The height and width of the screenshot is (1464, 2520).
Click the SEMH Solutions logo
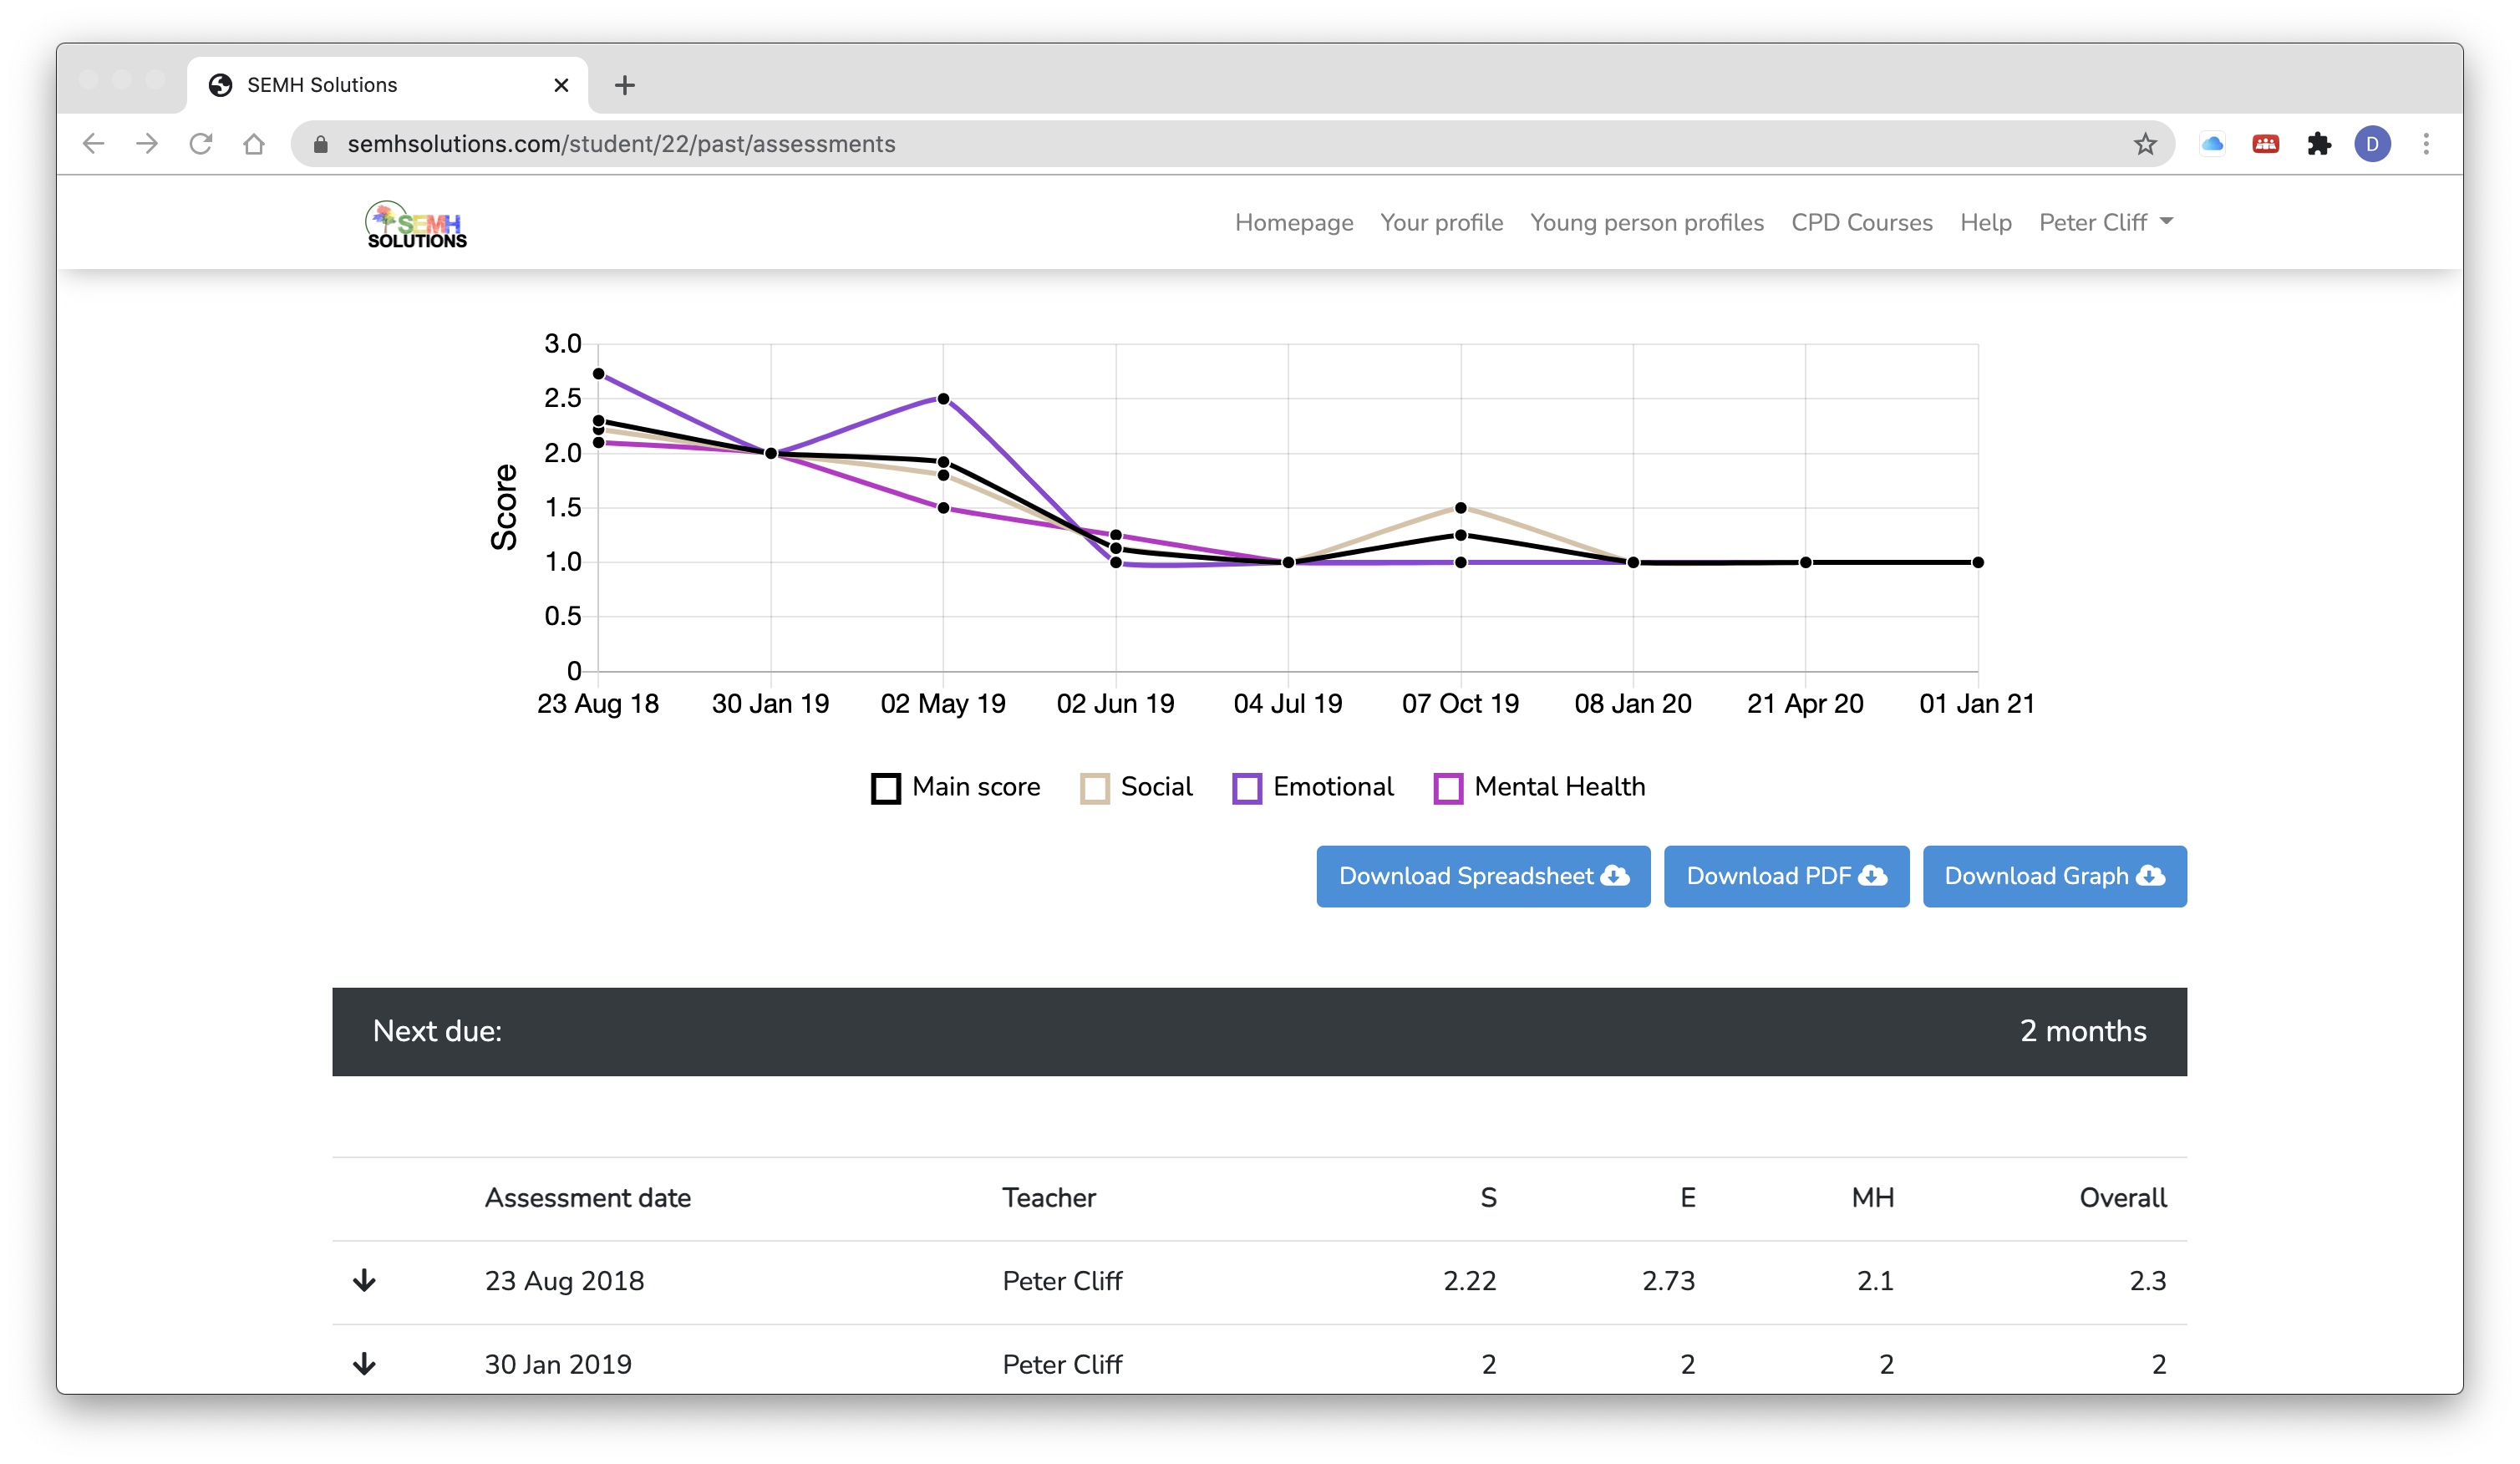coord(416,224)
